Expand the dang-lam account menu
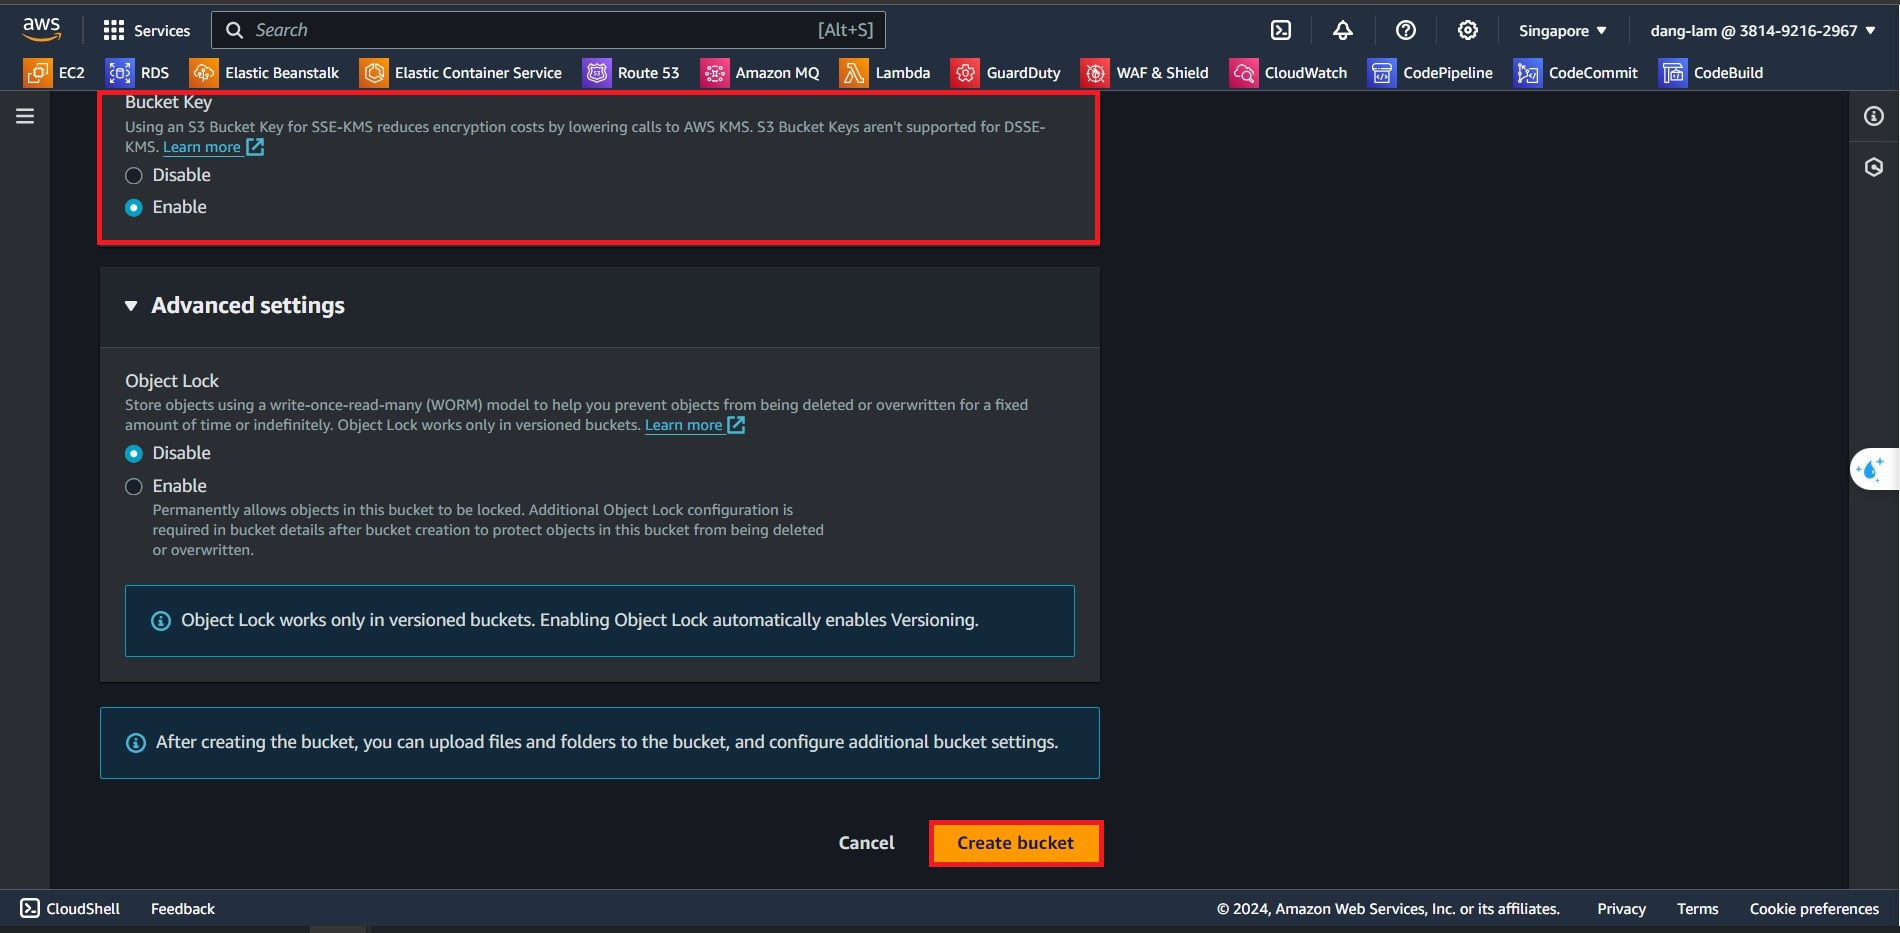The width and height of the screenshot is (1900, 933). [x=1762, y=30]
